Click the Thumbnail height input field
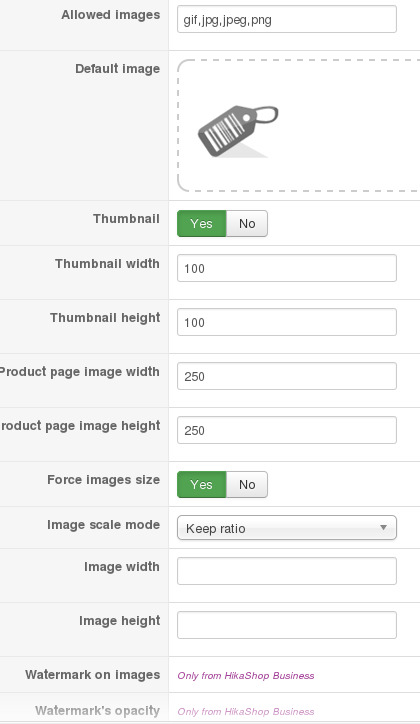420x724 pixels. [287, 322]
